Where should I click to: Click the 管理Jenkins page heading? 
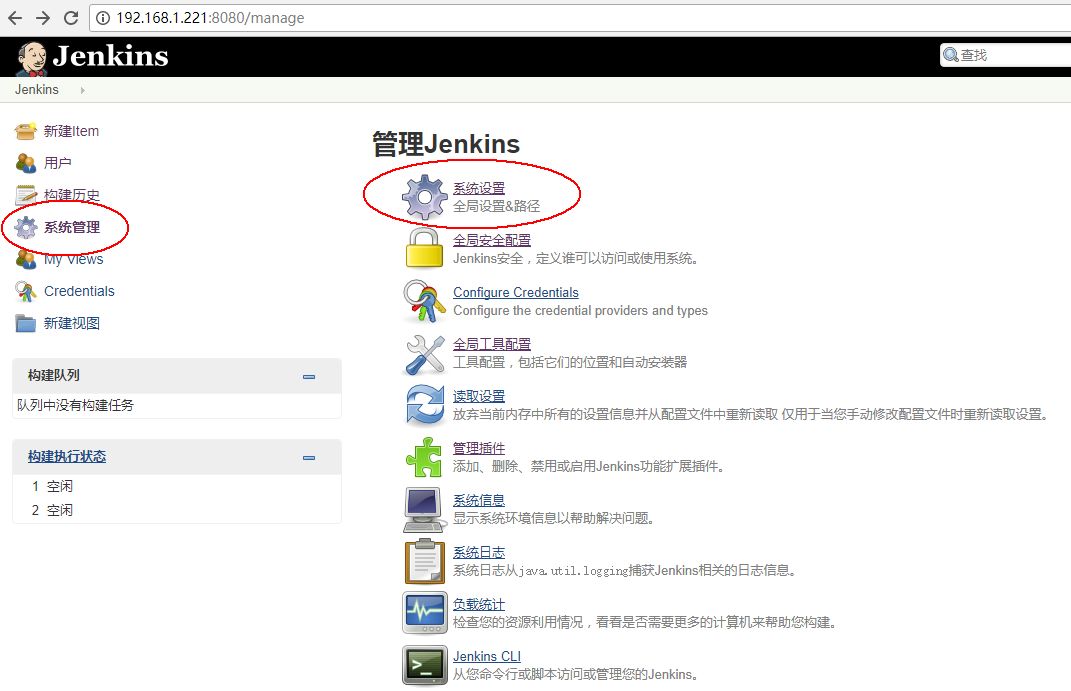coord(446,144)
